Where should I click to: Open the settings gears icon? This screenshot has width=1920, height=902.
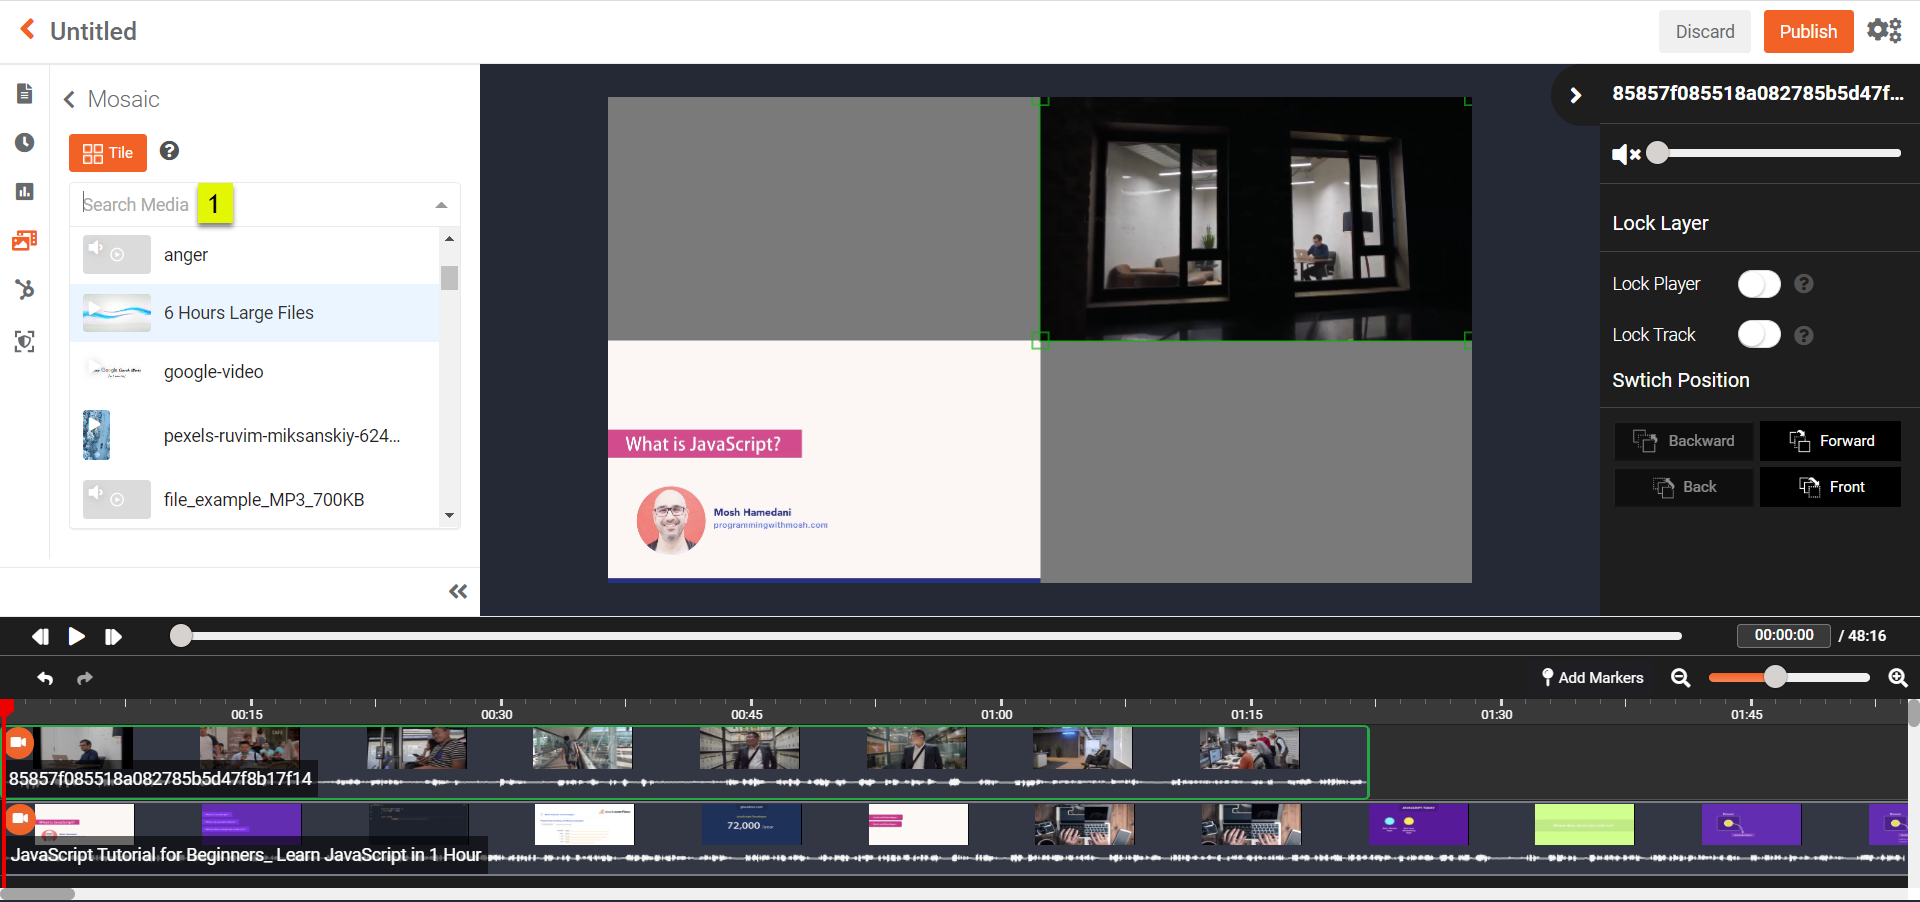(x=1884, y=31)
